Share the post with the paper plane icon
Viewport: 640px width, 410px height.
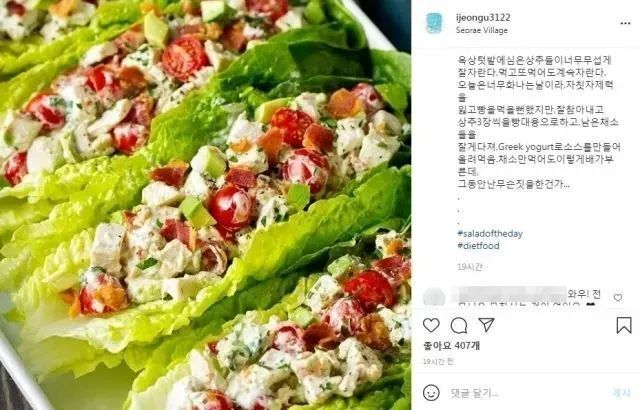tap(487, 325)
